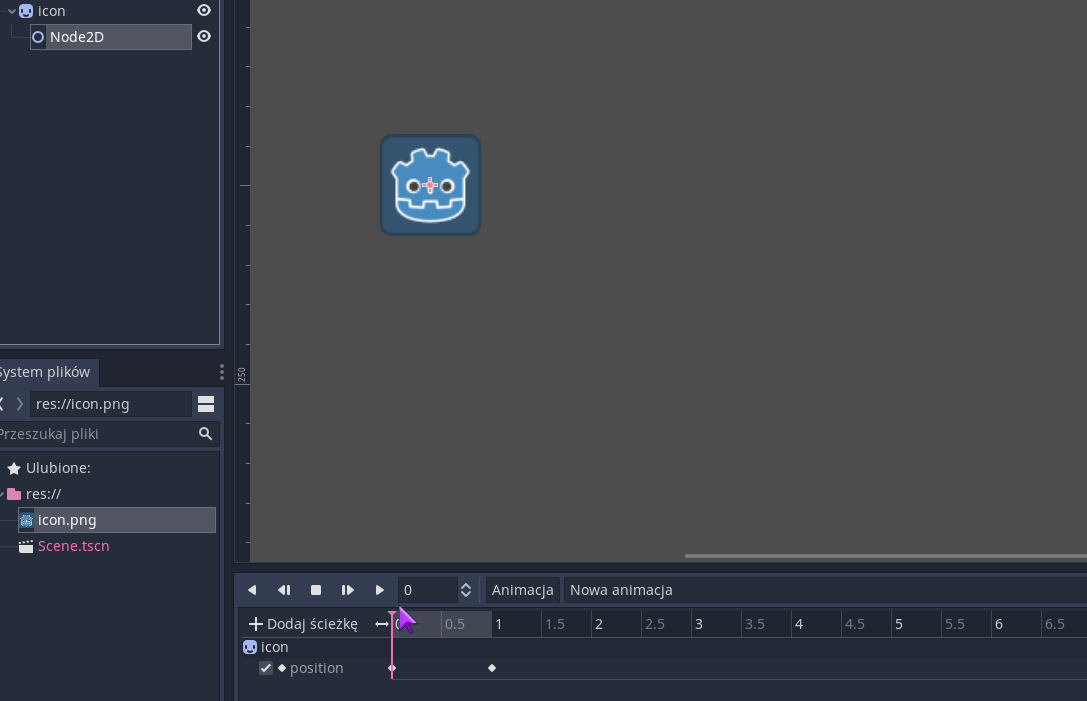The image size is (1087, 701).
Task: Click the 4.5 second mark on timeline
Action: click(855, 624)
